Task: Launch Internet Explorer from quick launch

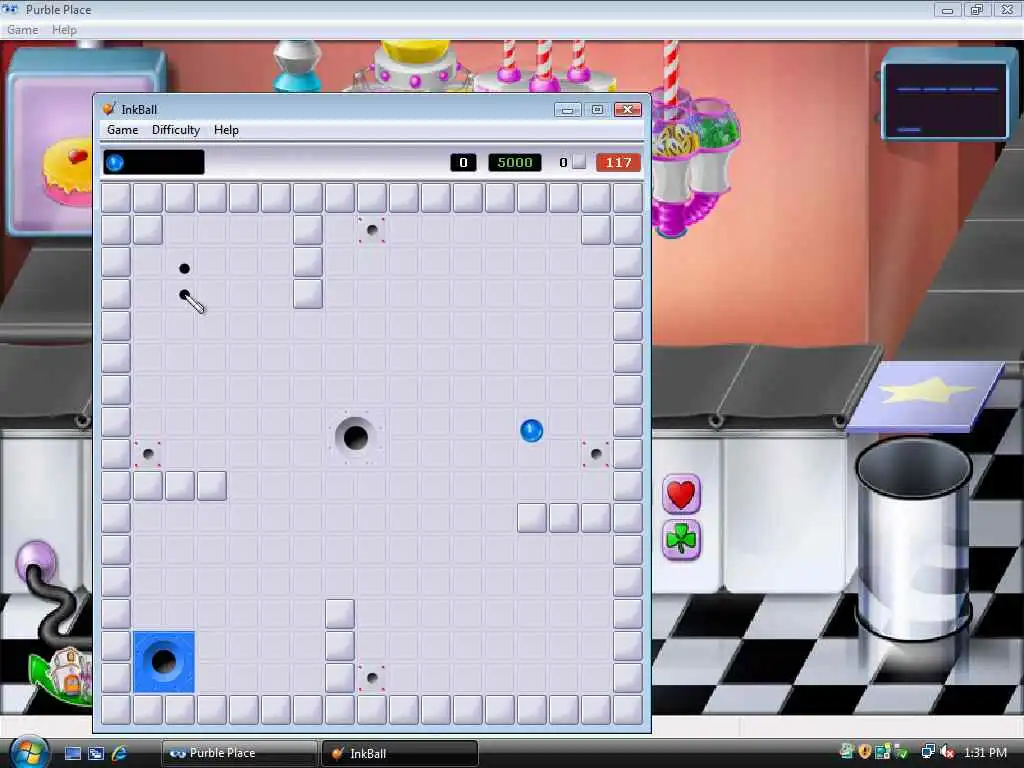Action: (120, 753)
